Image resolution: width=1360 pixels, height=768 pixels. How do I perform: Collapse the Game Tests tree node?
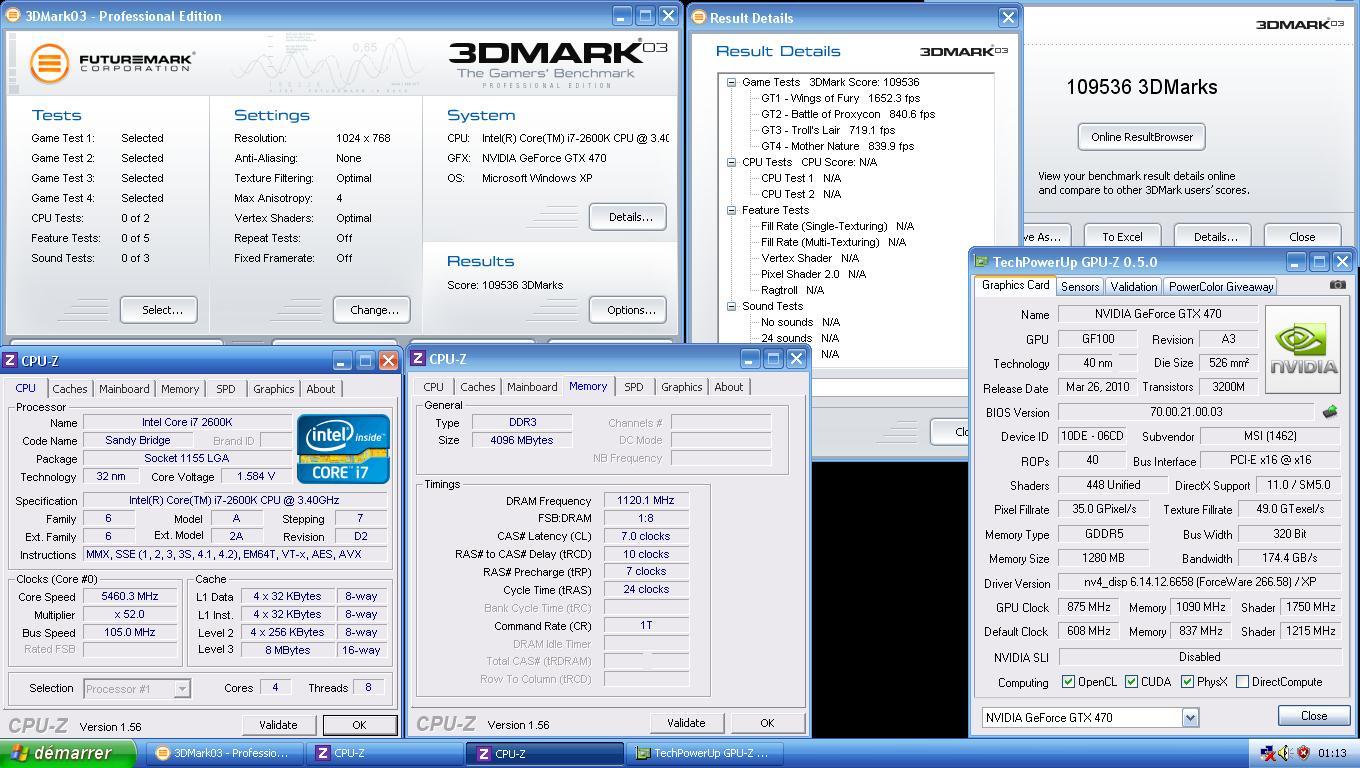tap(731, 82)
